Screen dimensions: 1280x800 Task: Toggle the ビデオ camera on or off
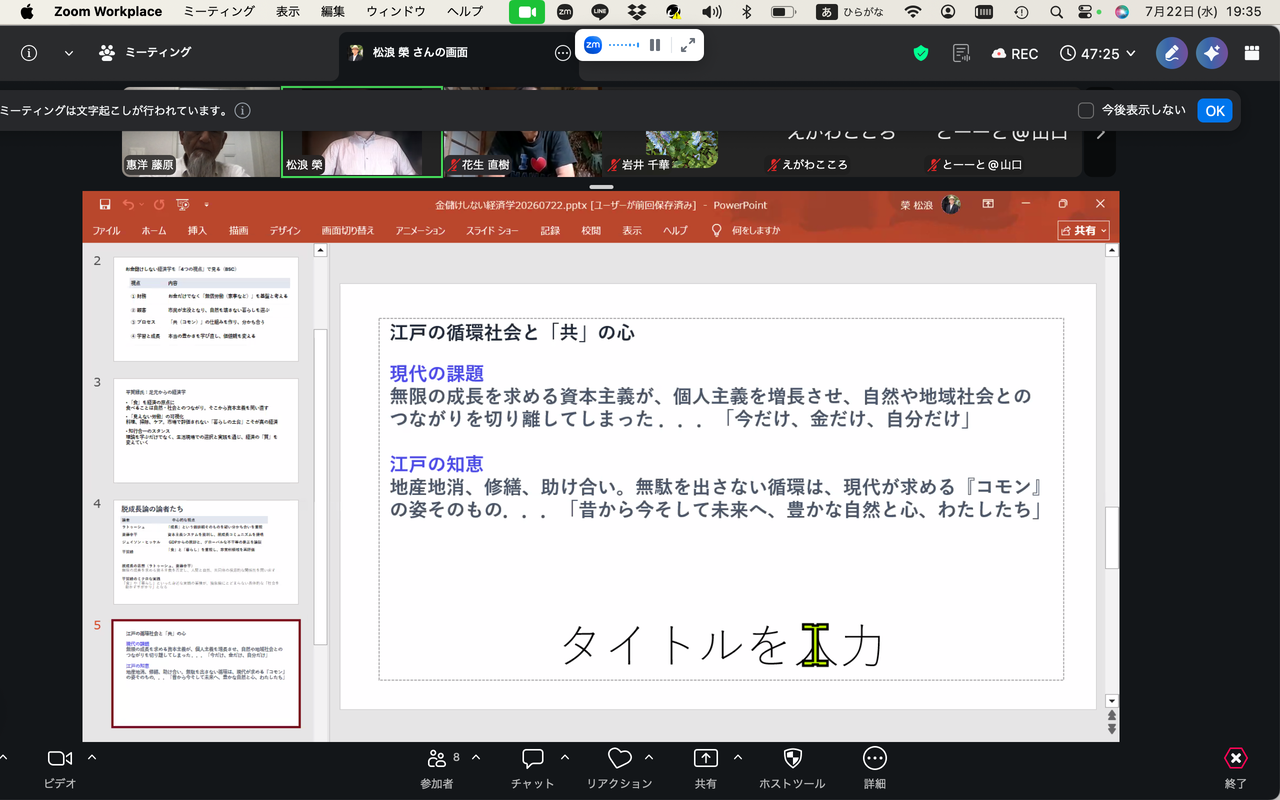tap(60, 769)
